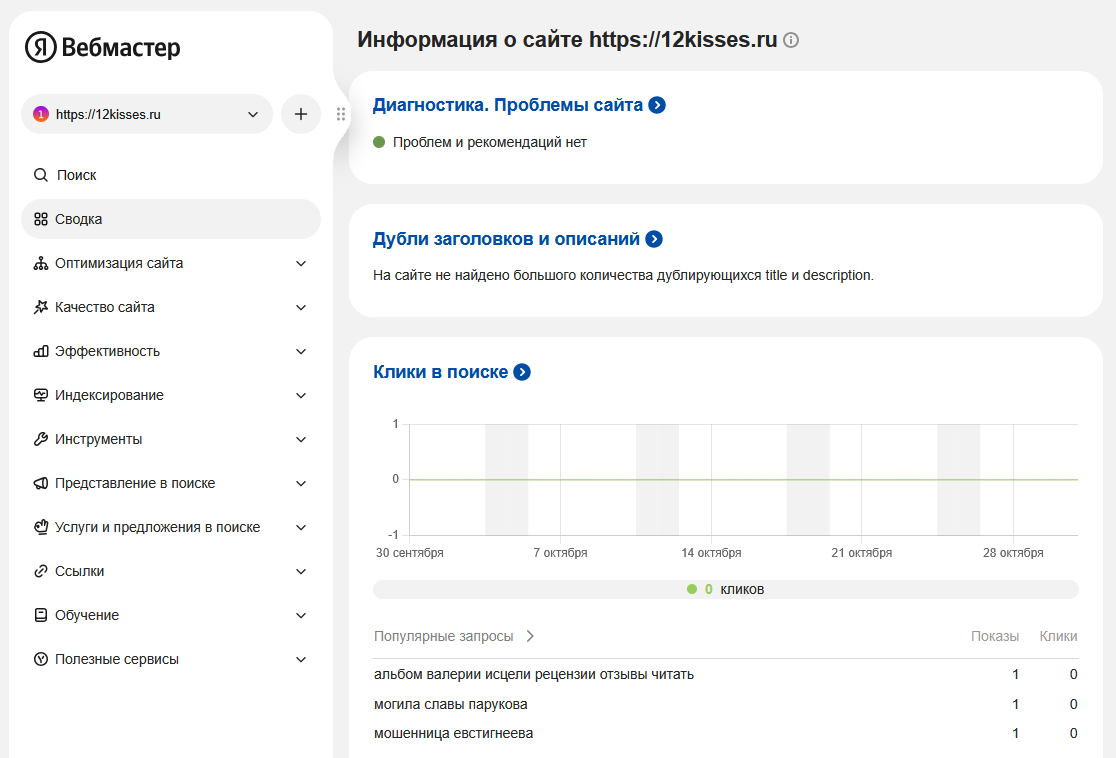The image size is (1116, 758).
Task: Click the magnifier icon next to Поиск
Action: (41, 175)
